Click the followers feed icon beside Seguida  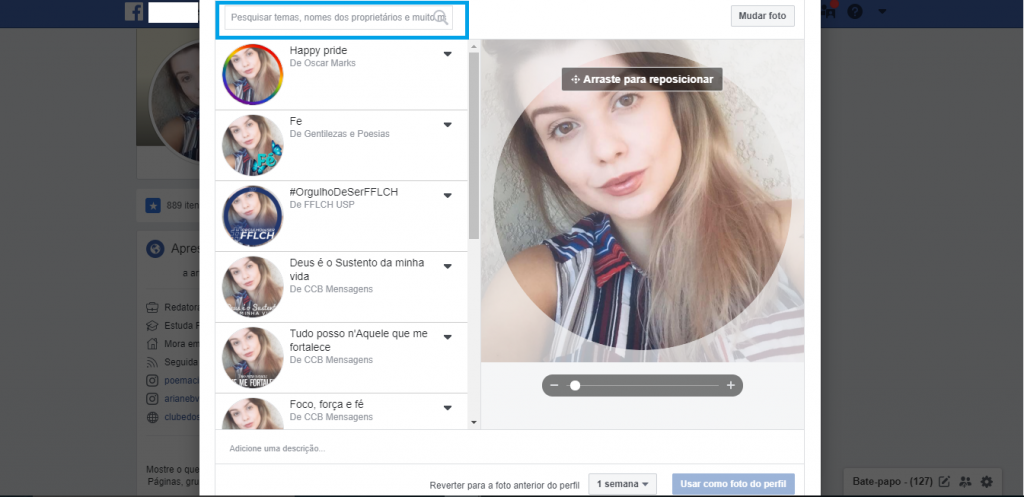pos(152,362)
